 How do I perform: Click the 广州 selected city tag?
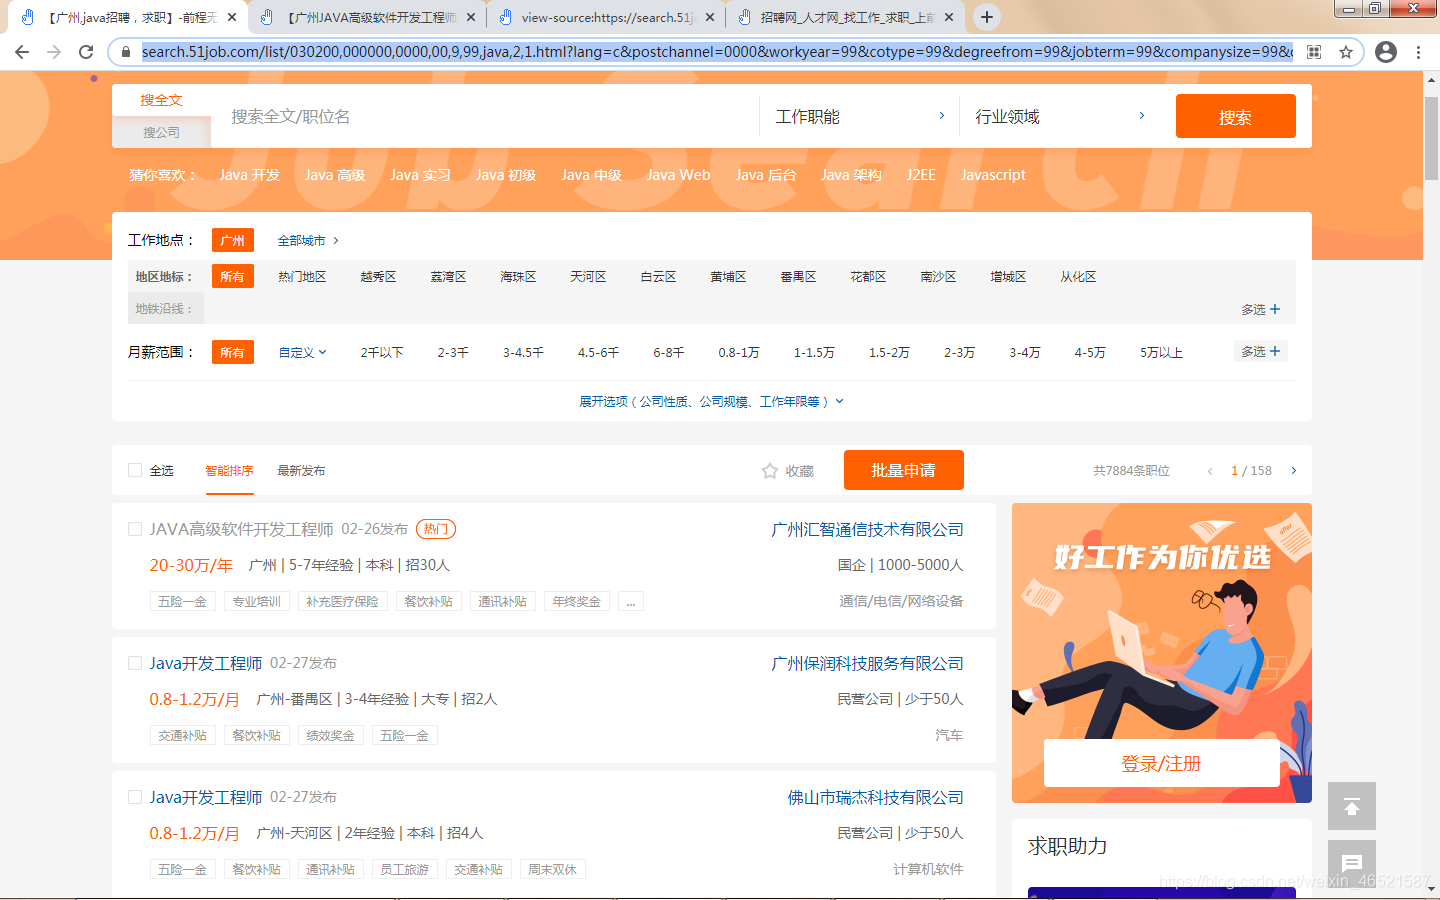(232, 240)
